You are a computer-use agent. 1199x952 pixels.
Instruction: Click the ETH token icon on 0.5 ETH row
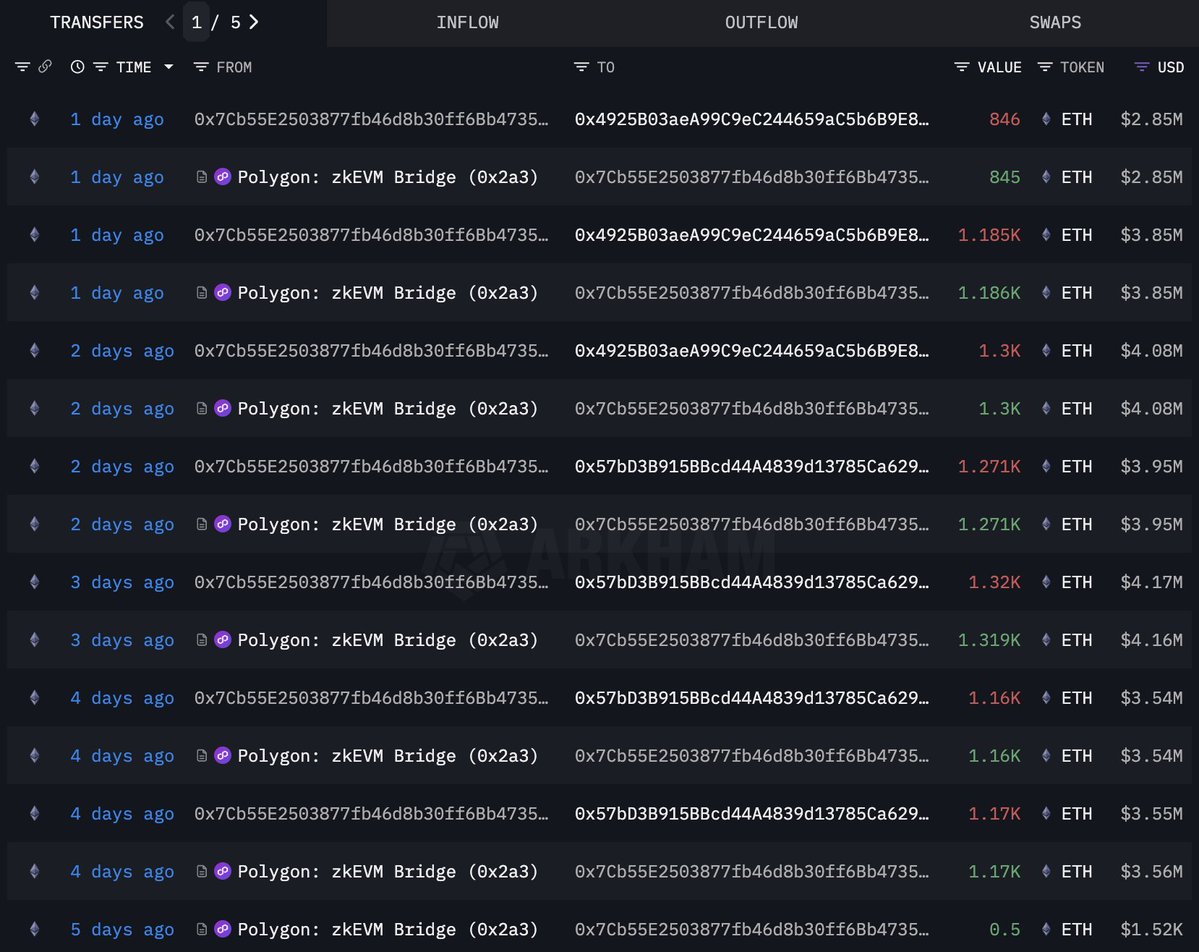tap(1045, 929)
